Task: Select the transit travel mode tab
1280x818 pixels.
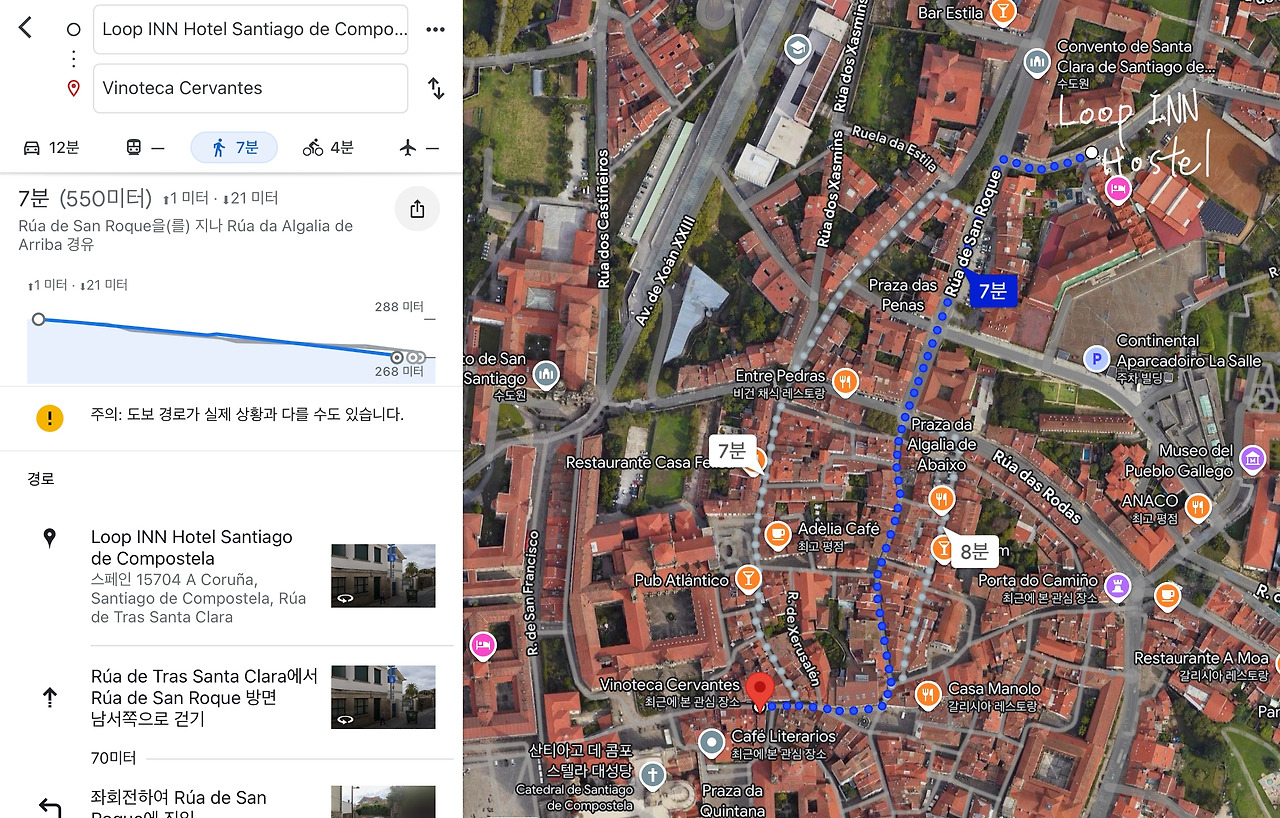Action: coord(145,148)
